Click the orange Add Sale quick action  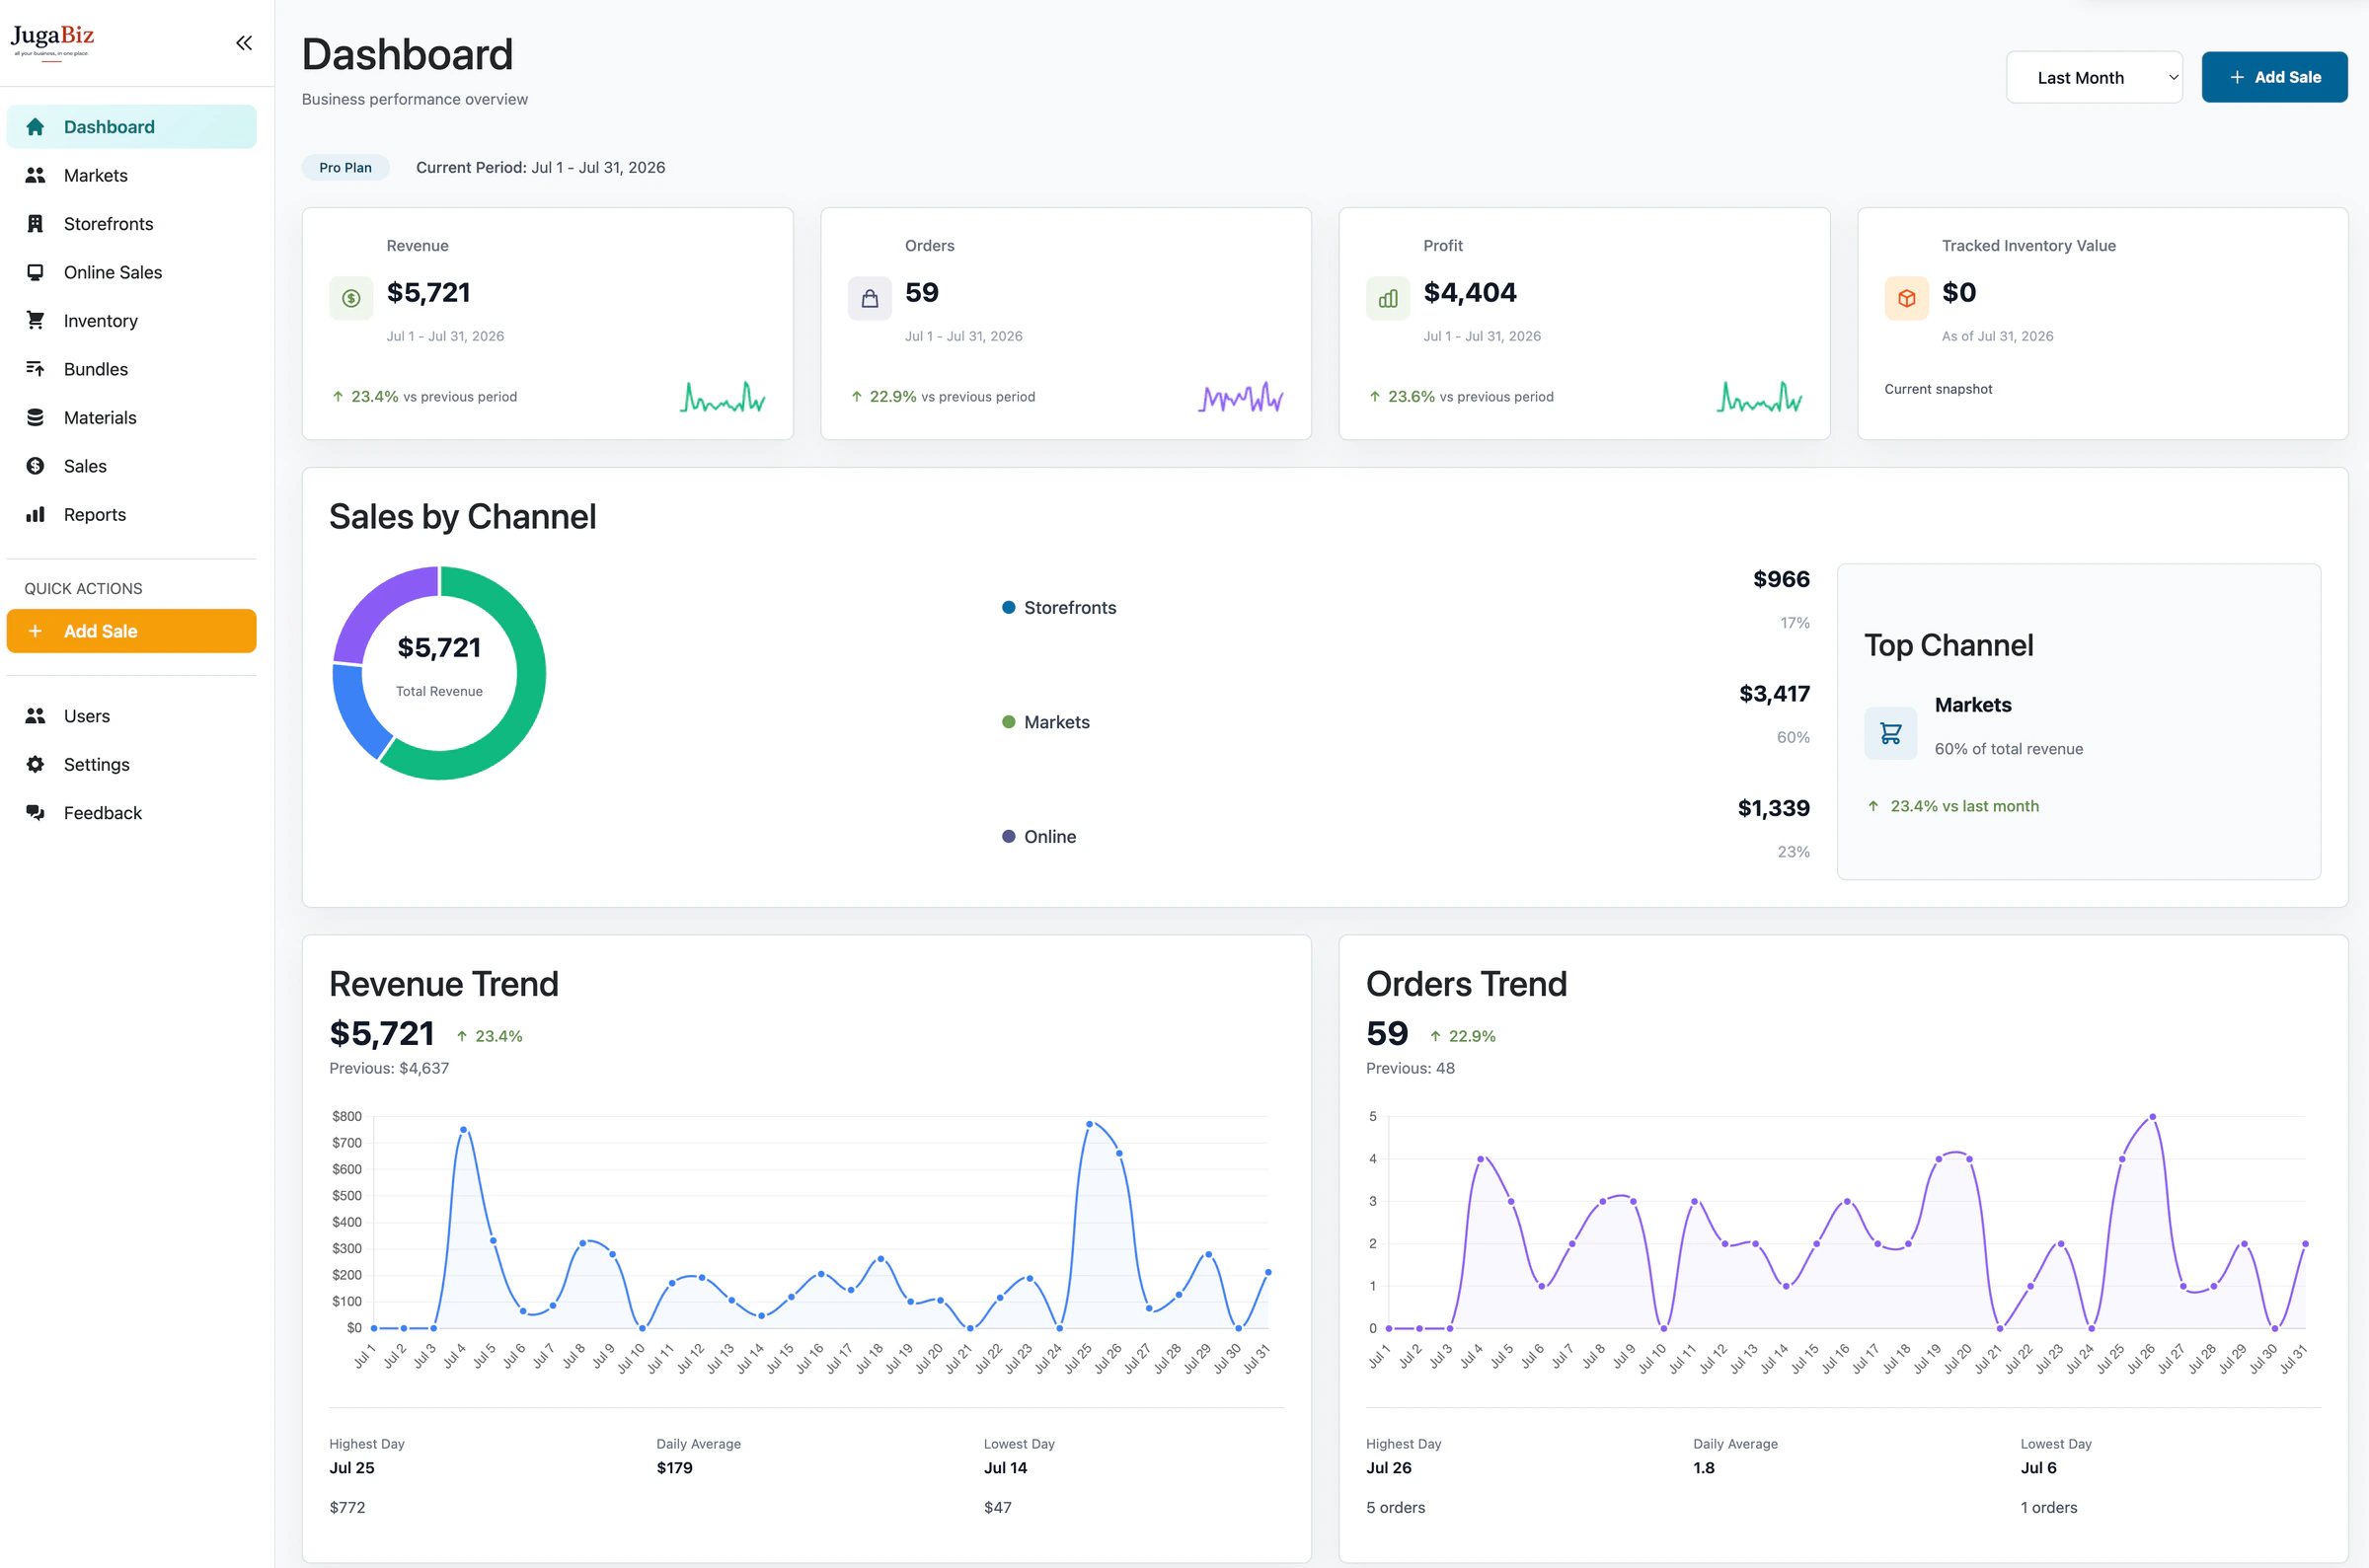131,631
